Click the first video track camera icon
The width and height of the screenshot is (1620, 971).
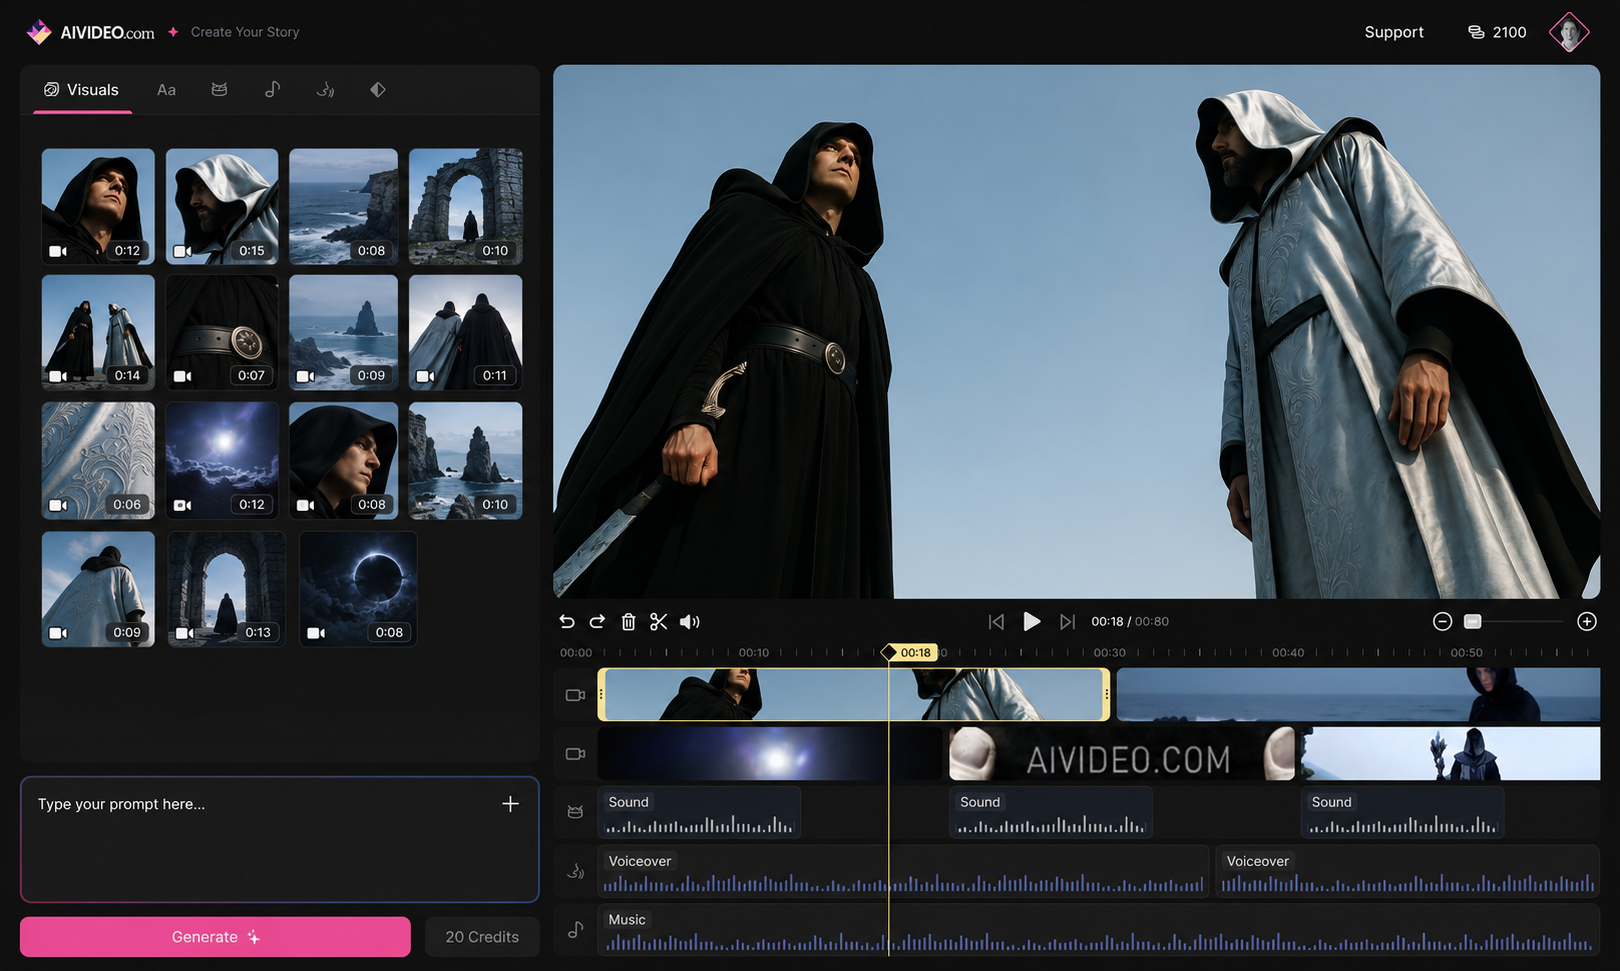[575, 695]
